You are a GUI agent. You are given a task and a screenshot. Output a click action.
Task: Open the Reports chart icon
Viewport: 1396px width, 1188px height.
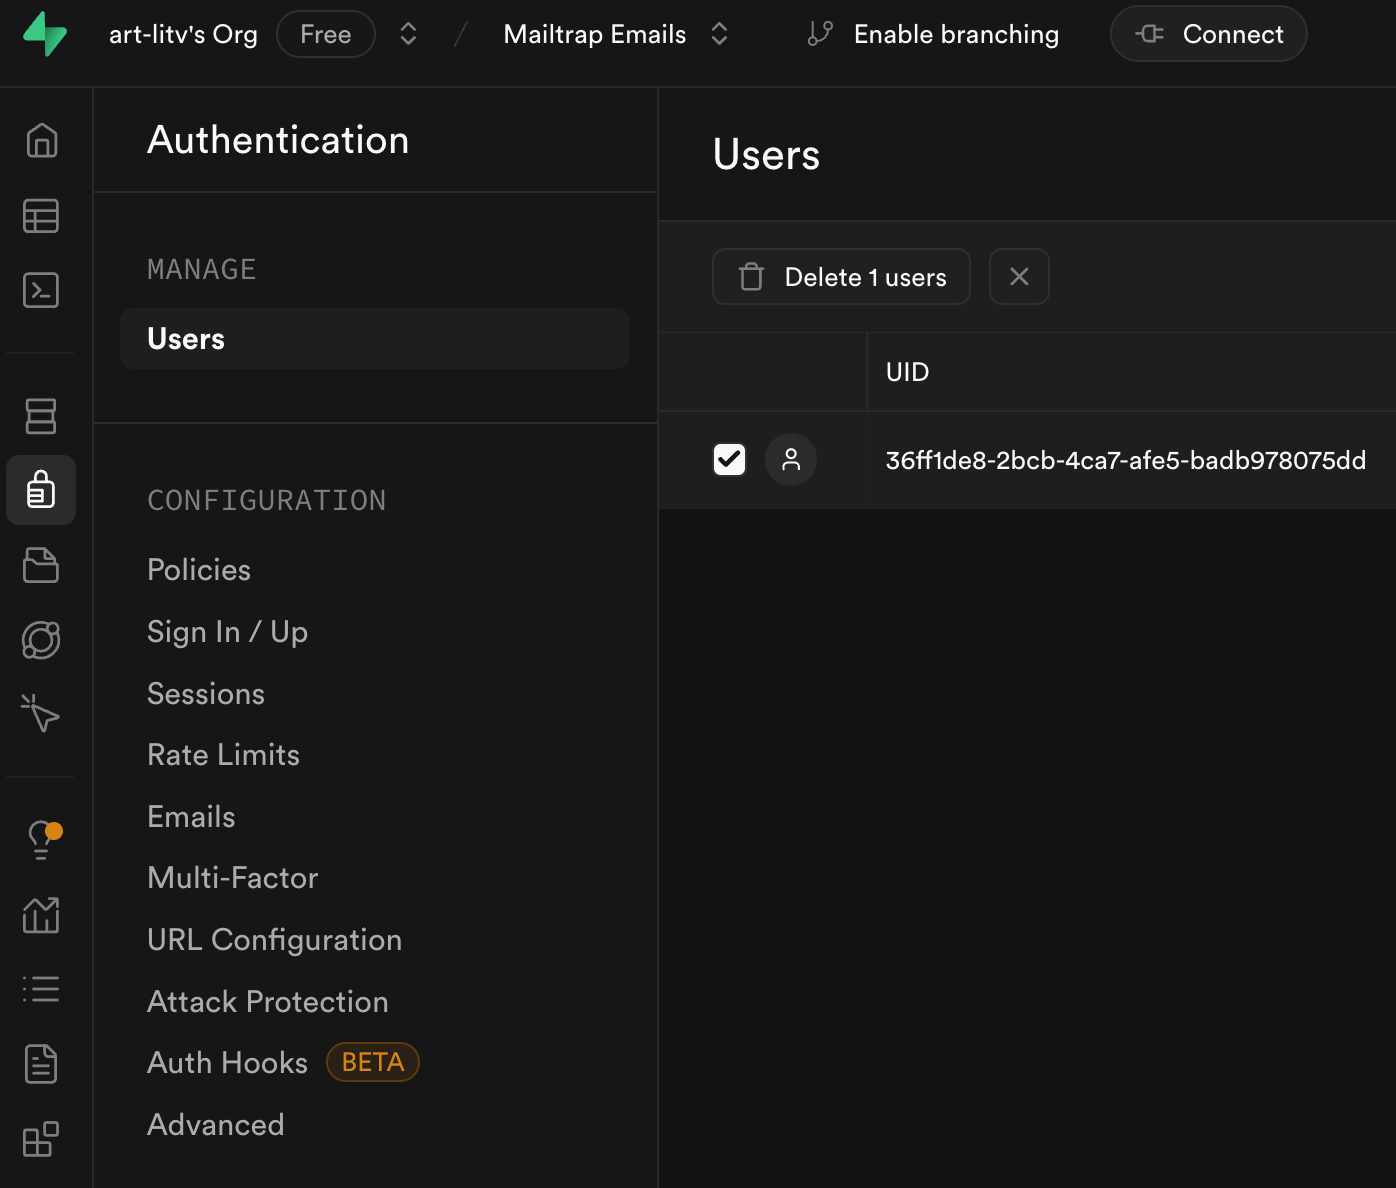point(41,914)
